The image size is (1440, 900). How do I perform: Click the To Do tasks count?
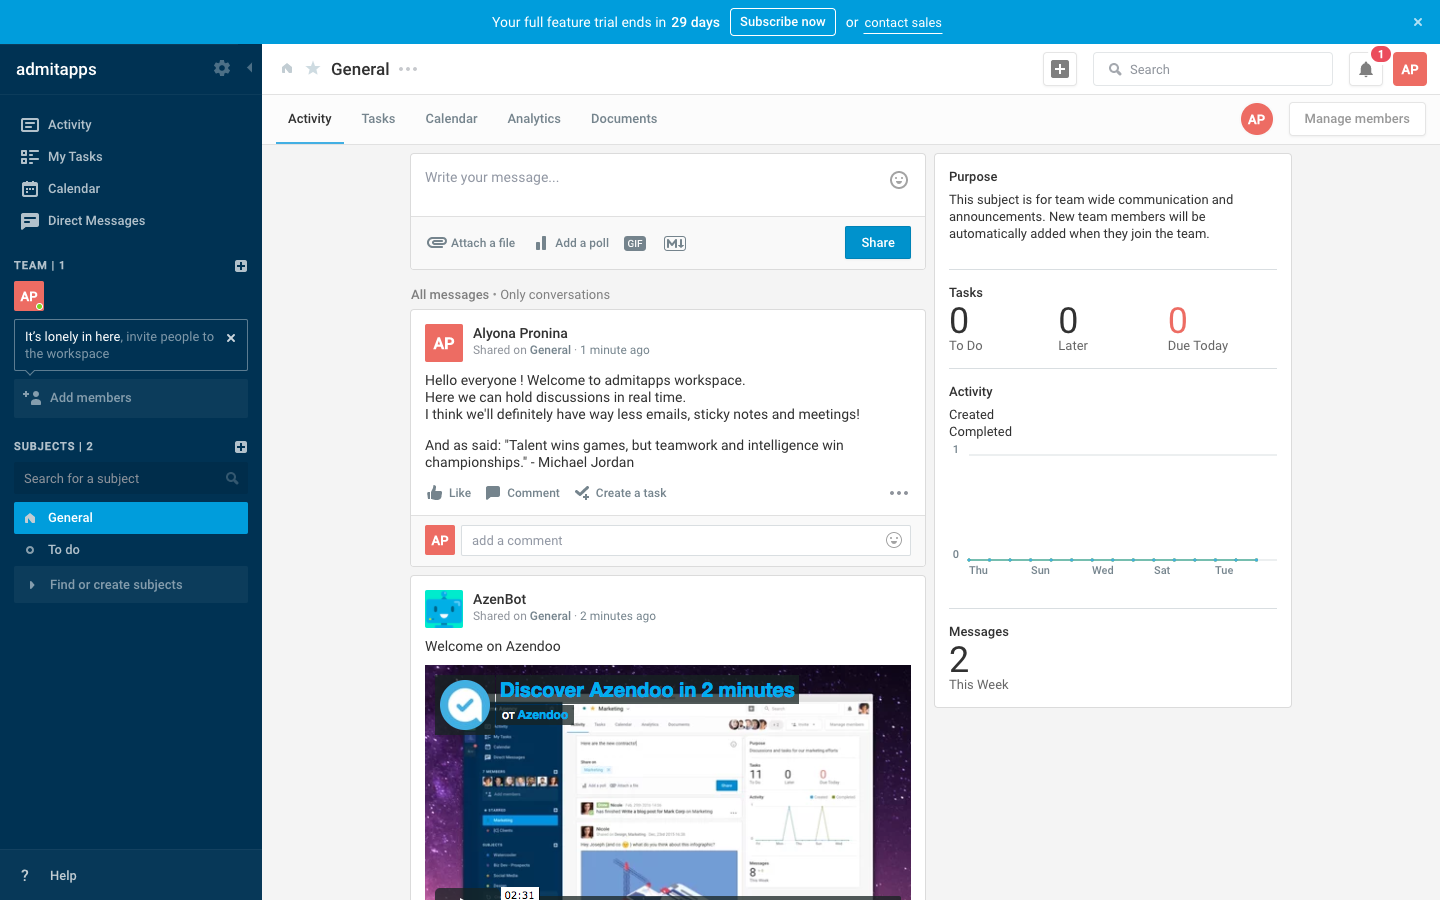[x=966, y=329]
